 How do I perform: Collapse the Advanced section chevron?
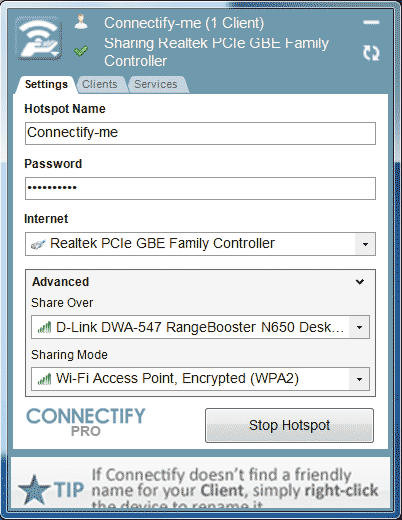click(x=360, y=282)
